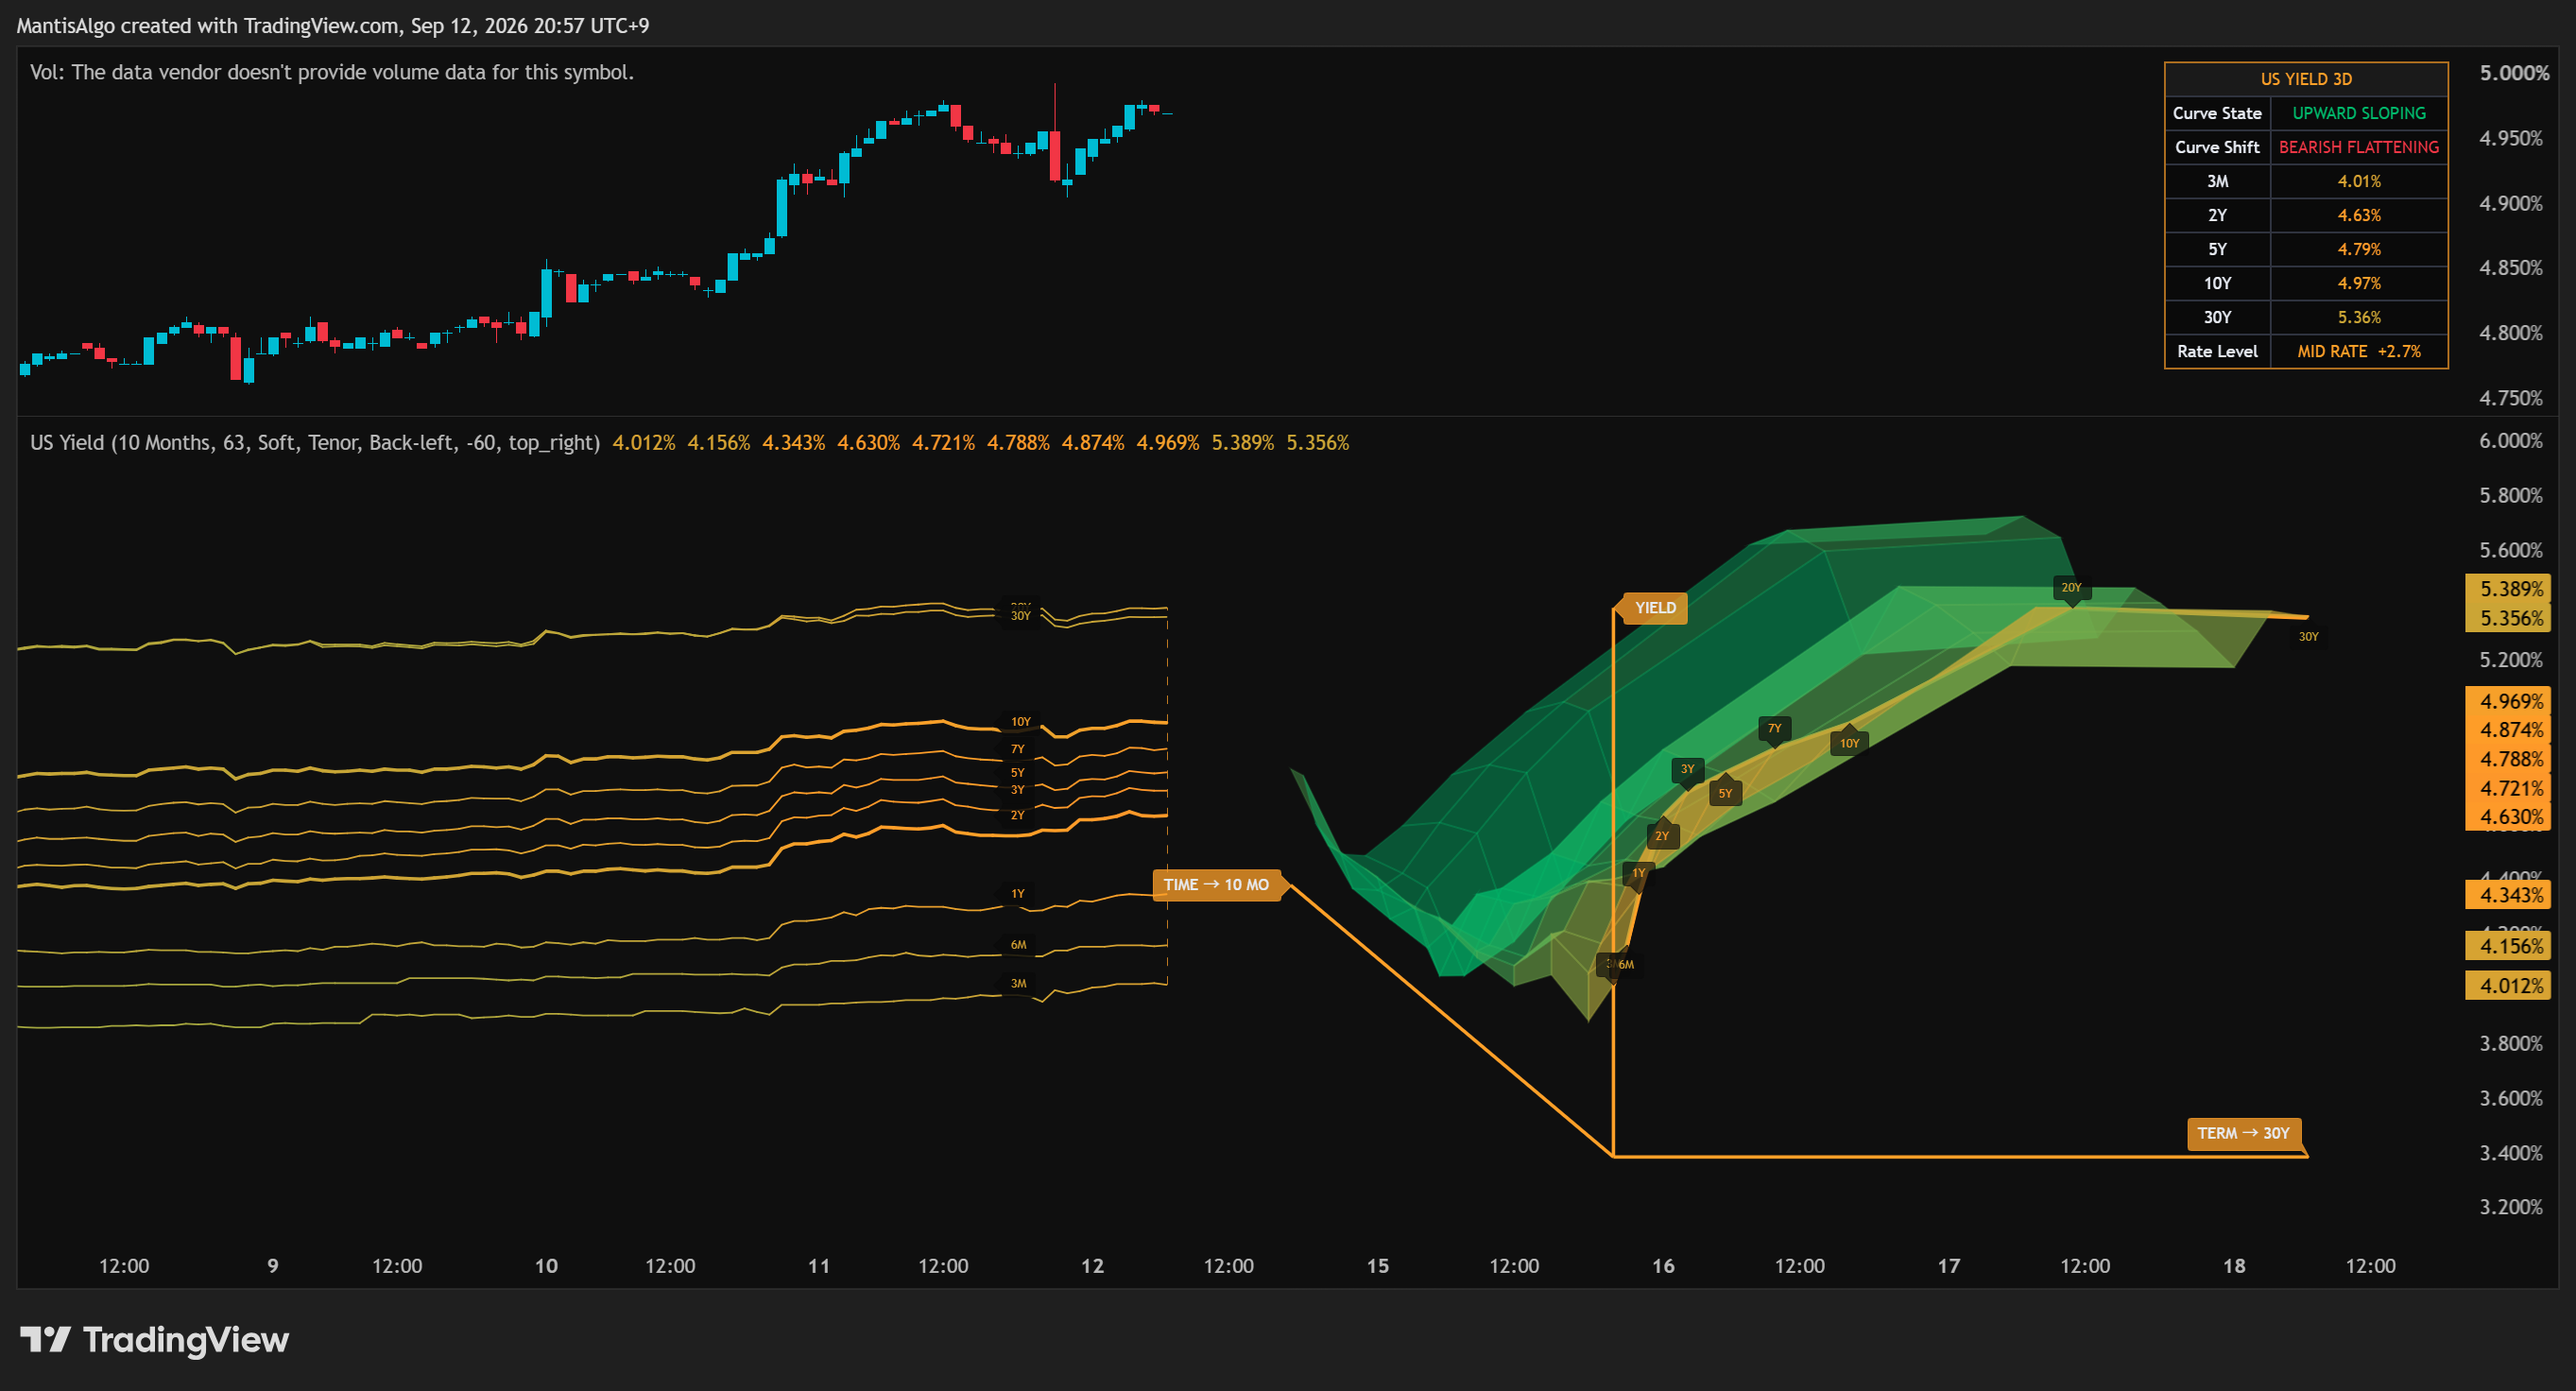
Task: Click the 5.000% label on the upper price axis
Action: pos(2514,73)
